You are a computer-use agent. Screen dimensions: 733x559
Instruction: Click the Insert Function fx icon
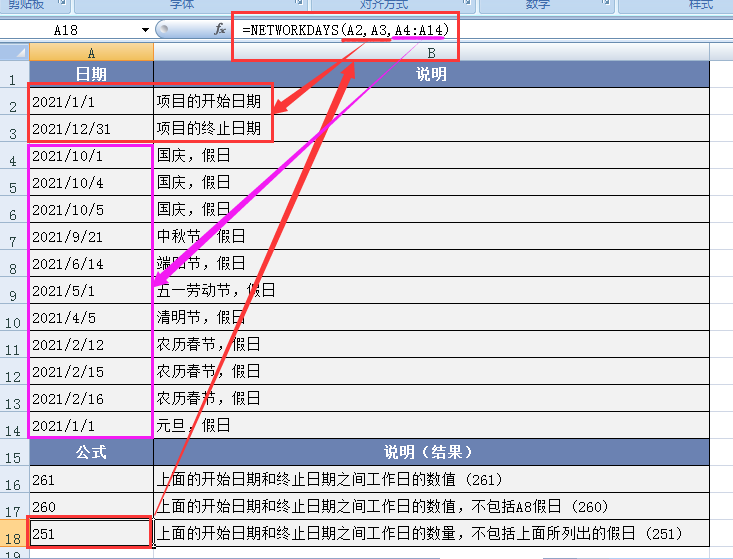click(220, 29)
